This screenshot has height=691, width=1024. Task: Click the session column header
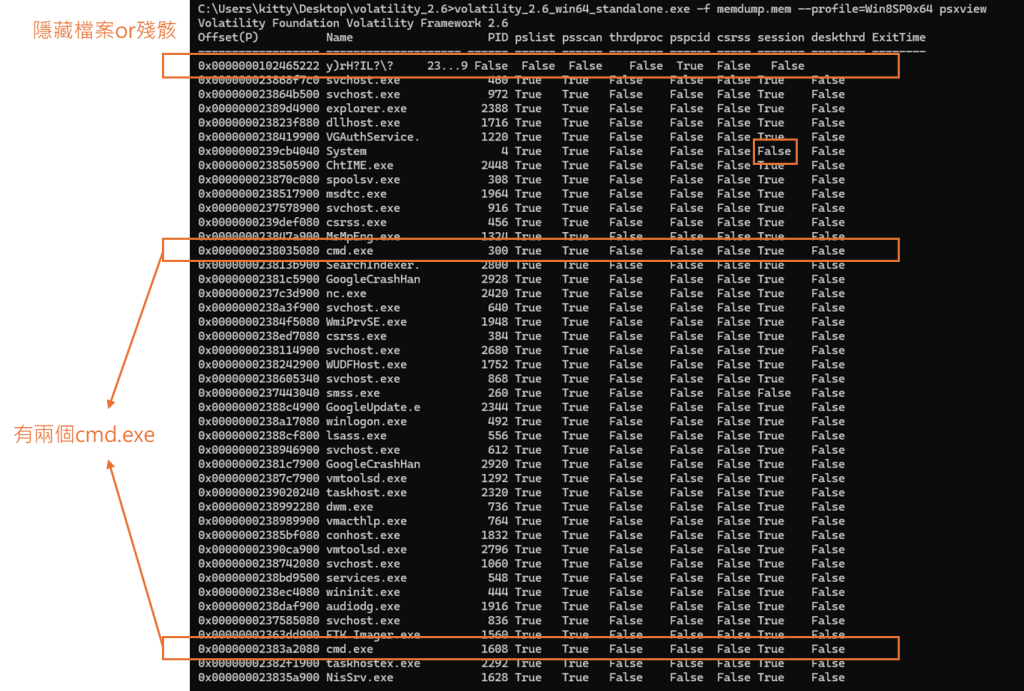(781, 38)
